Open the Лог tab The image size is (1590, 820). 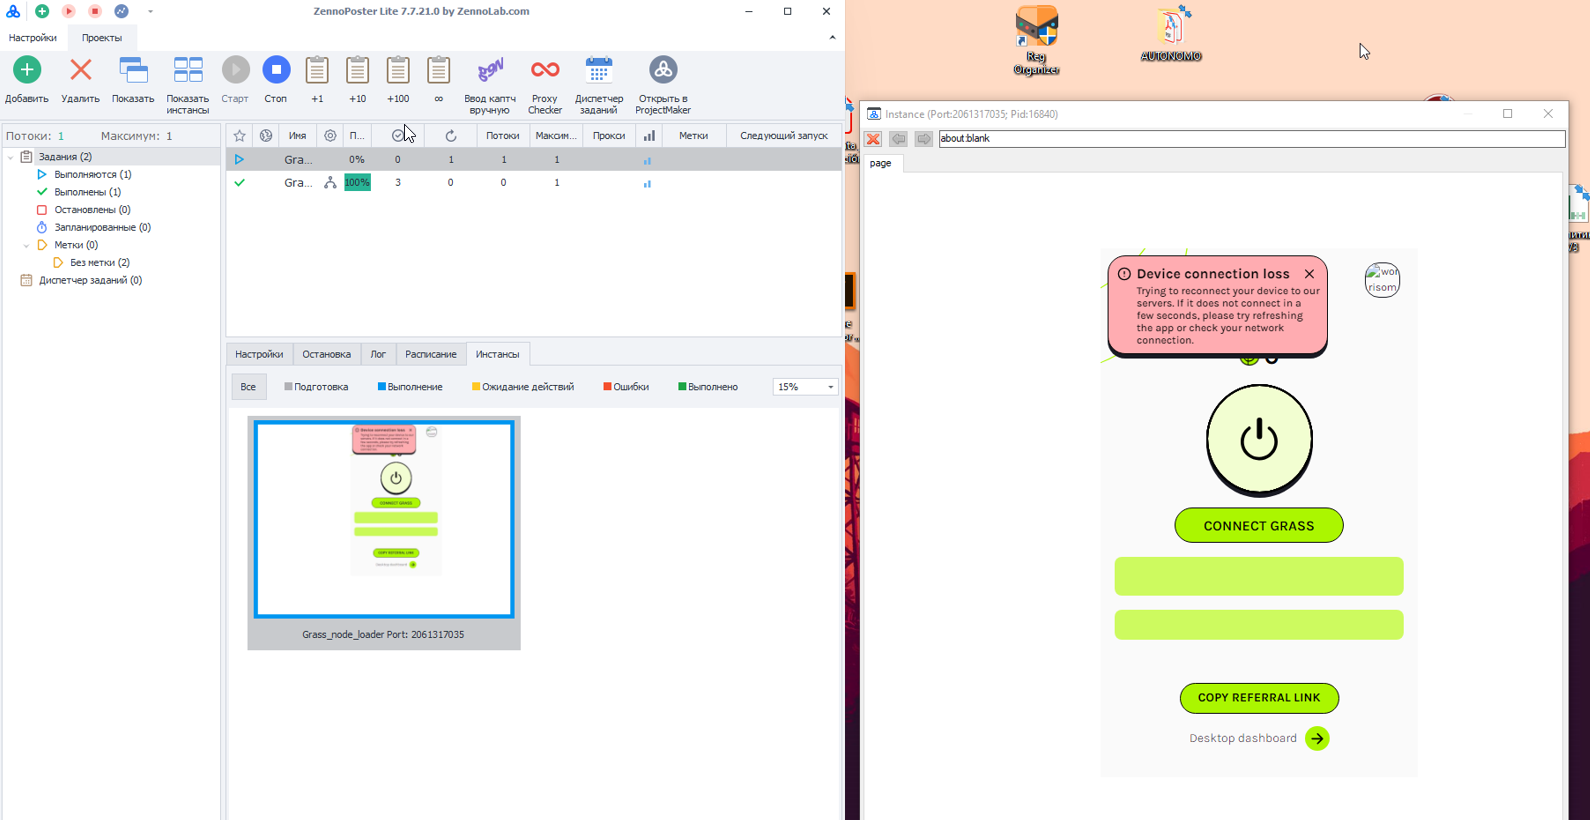click(x=378, y=355)
